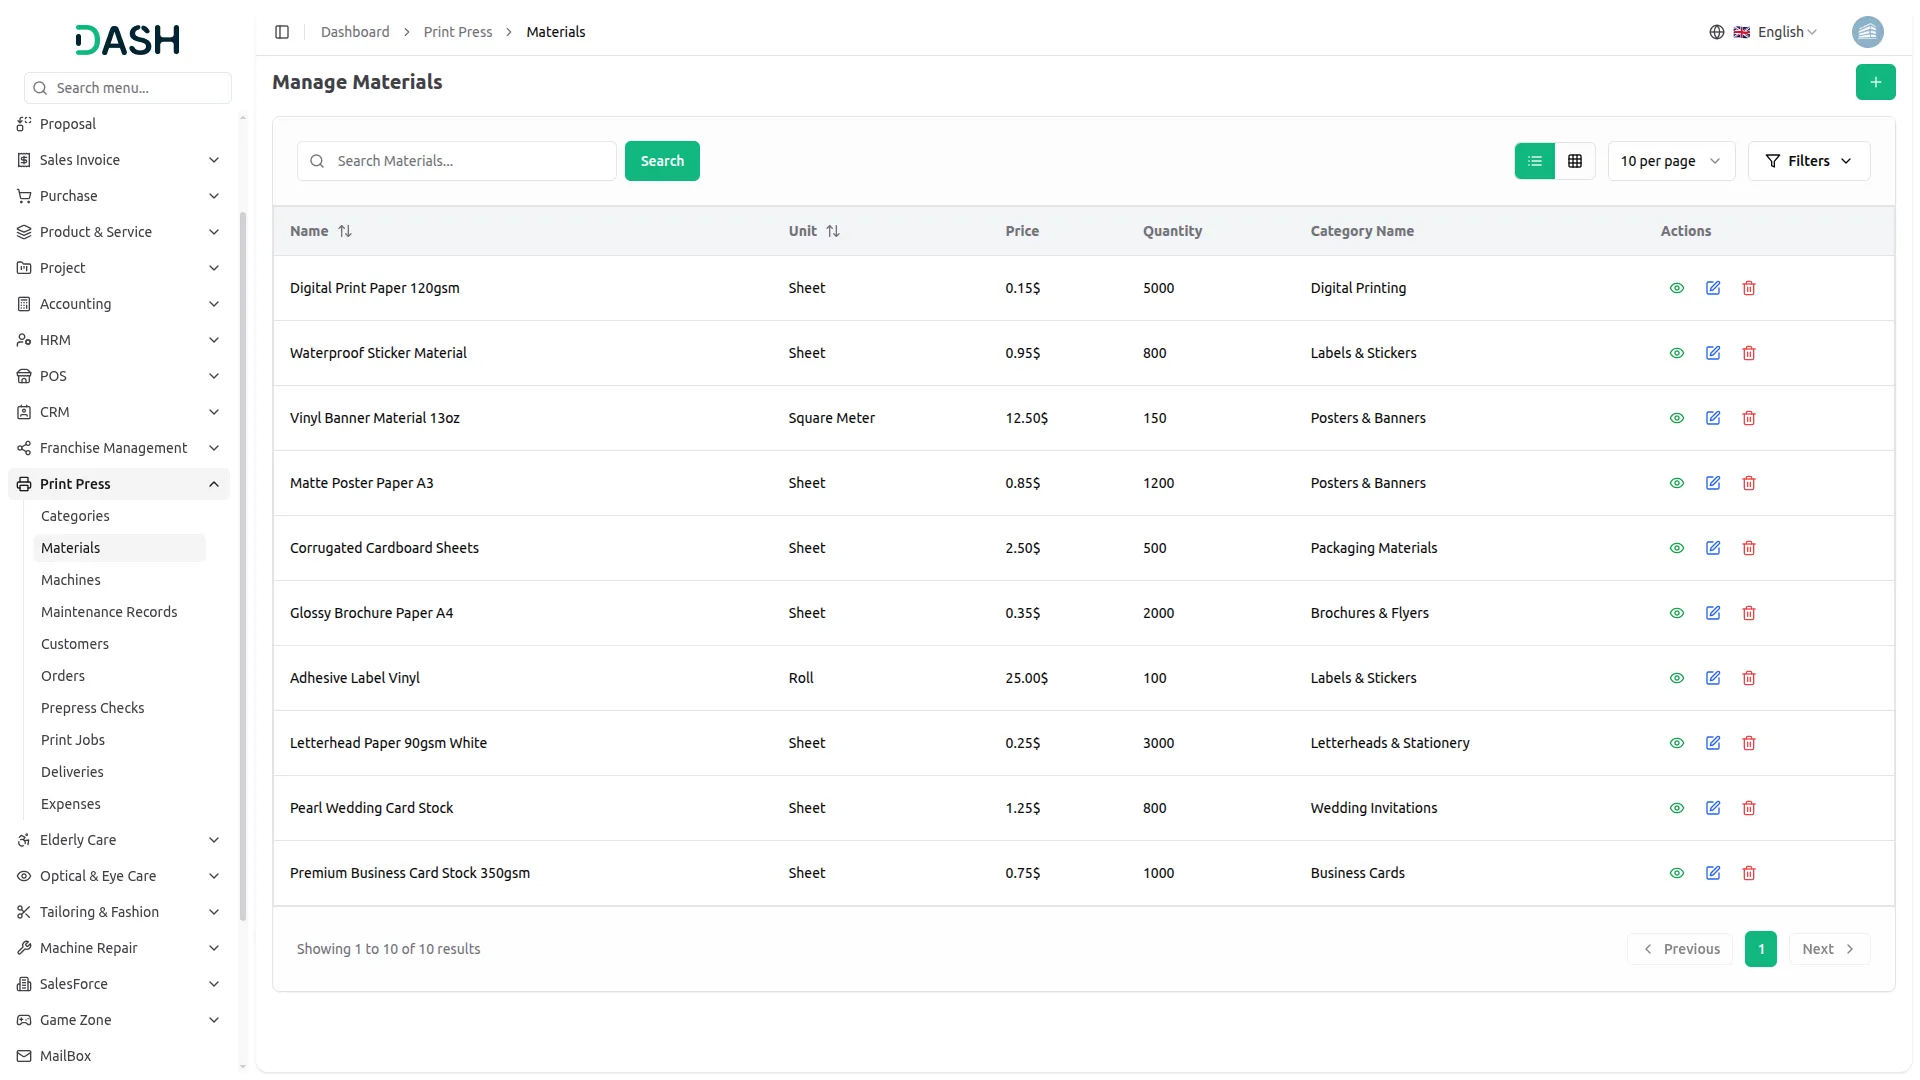The image size is (1920, 1080).
Task: Delete Digital Print Paper 120gsm entry
Action: (1748, 288)
